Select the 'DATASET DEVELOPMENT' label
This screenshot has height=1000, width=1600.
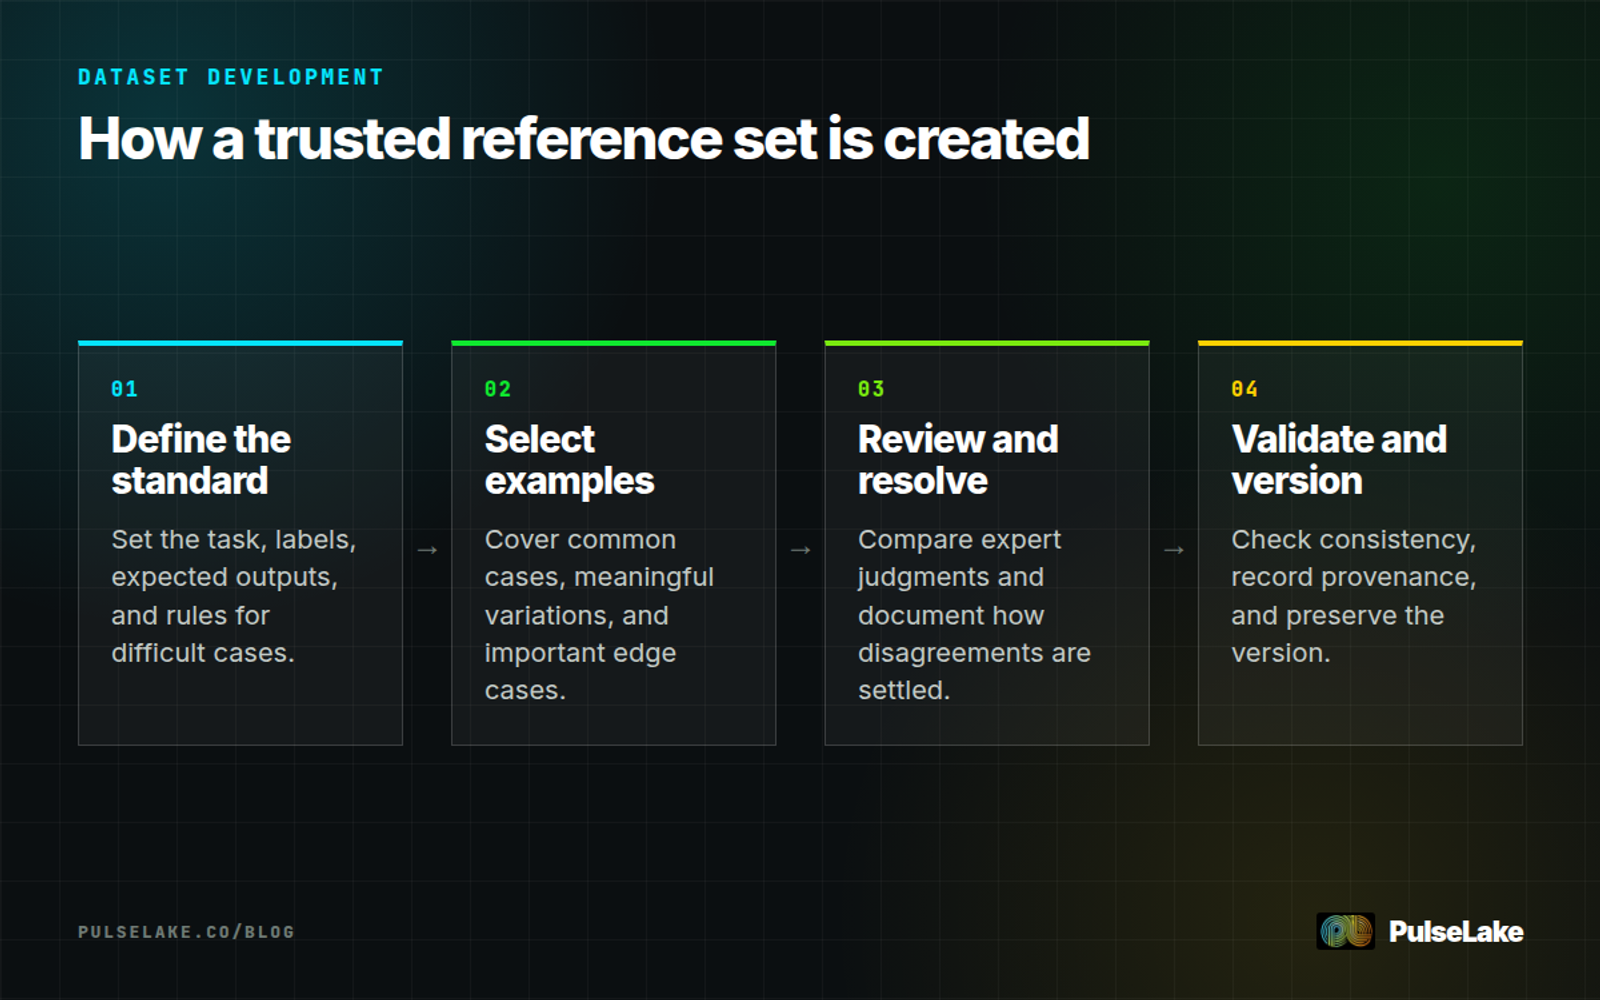[x=231, y=77]
